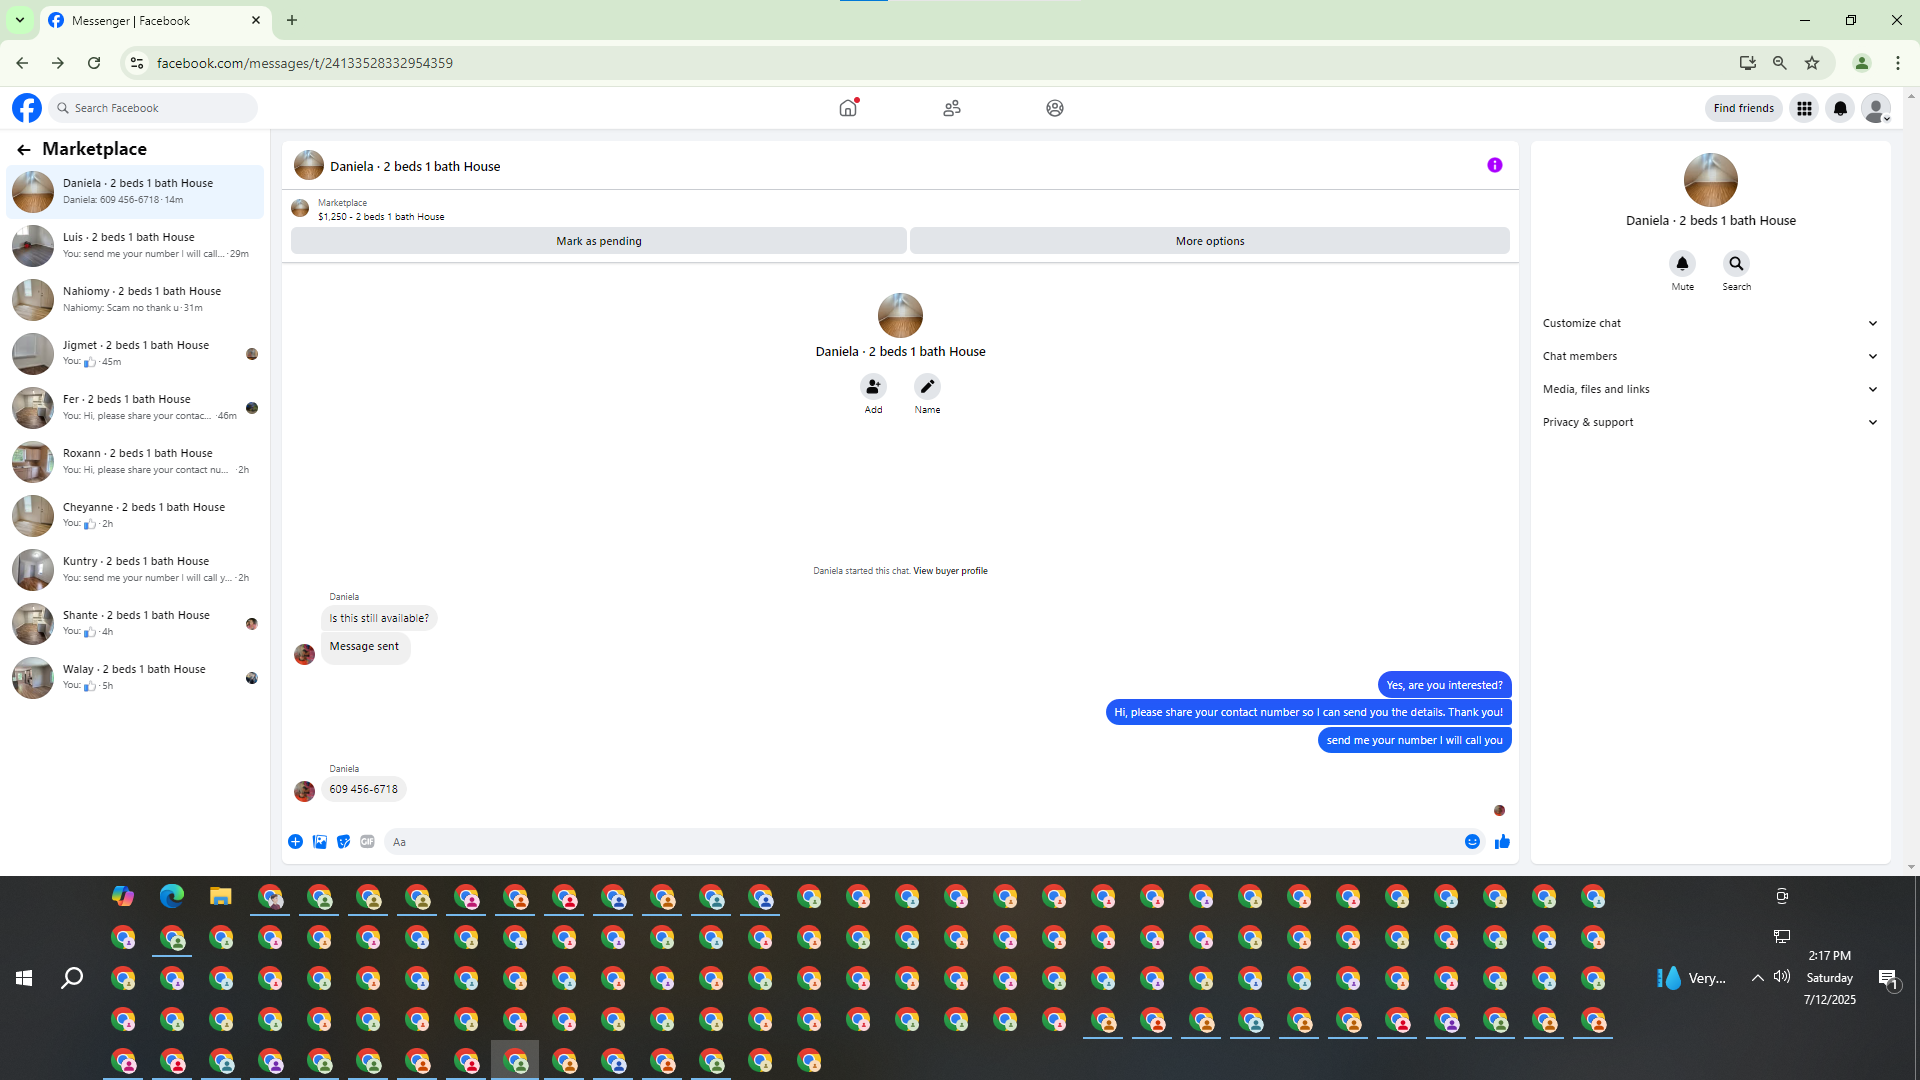Click the Mute notifications bell icon
Viewport: 1920px width, 1080px height.
[x=1682, y=264]
